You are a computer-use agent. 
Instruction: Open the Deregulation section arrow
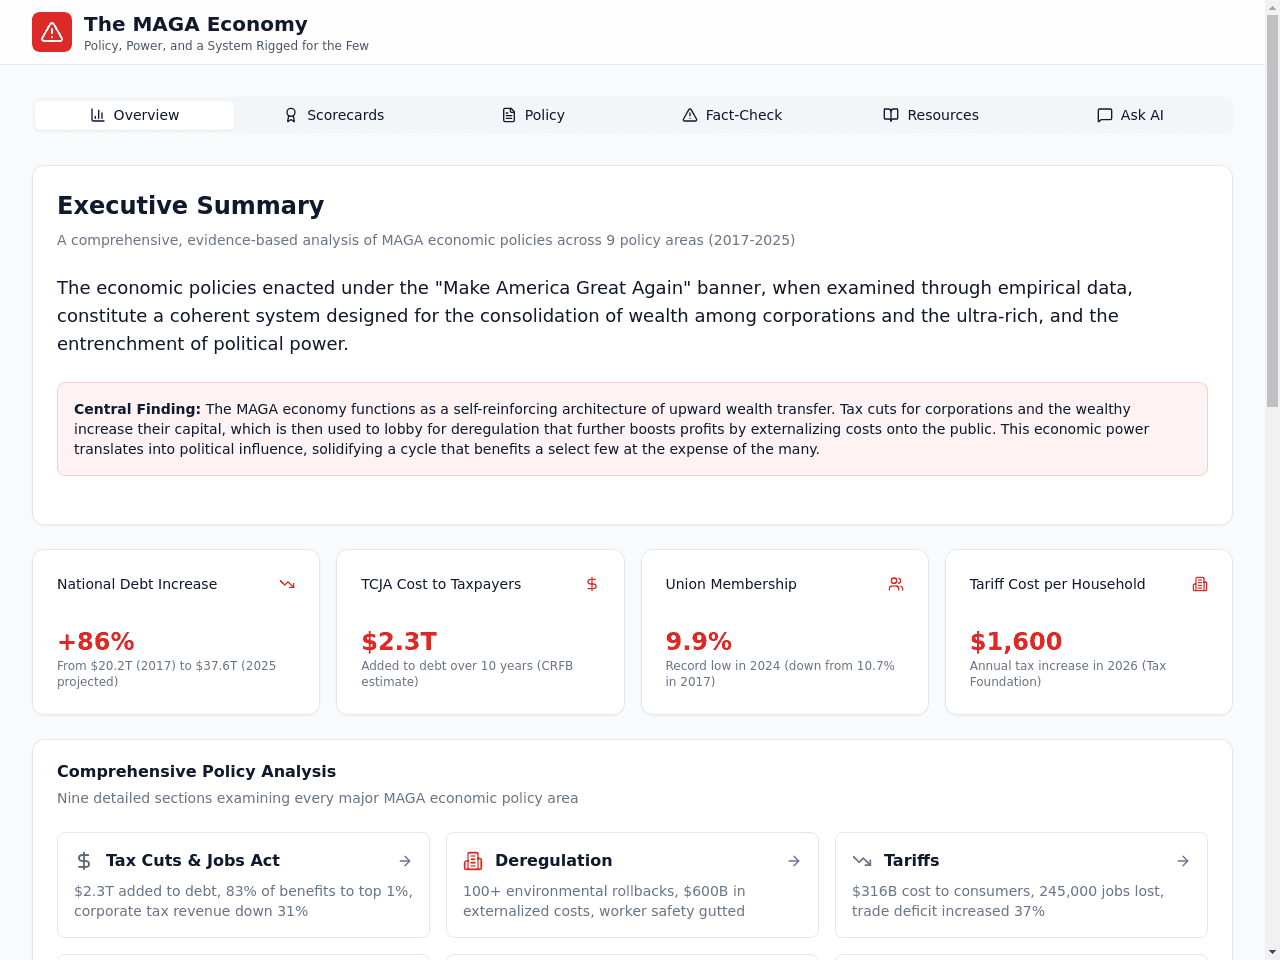[794, 861]
